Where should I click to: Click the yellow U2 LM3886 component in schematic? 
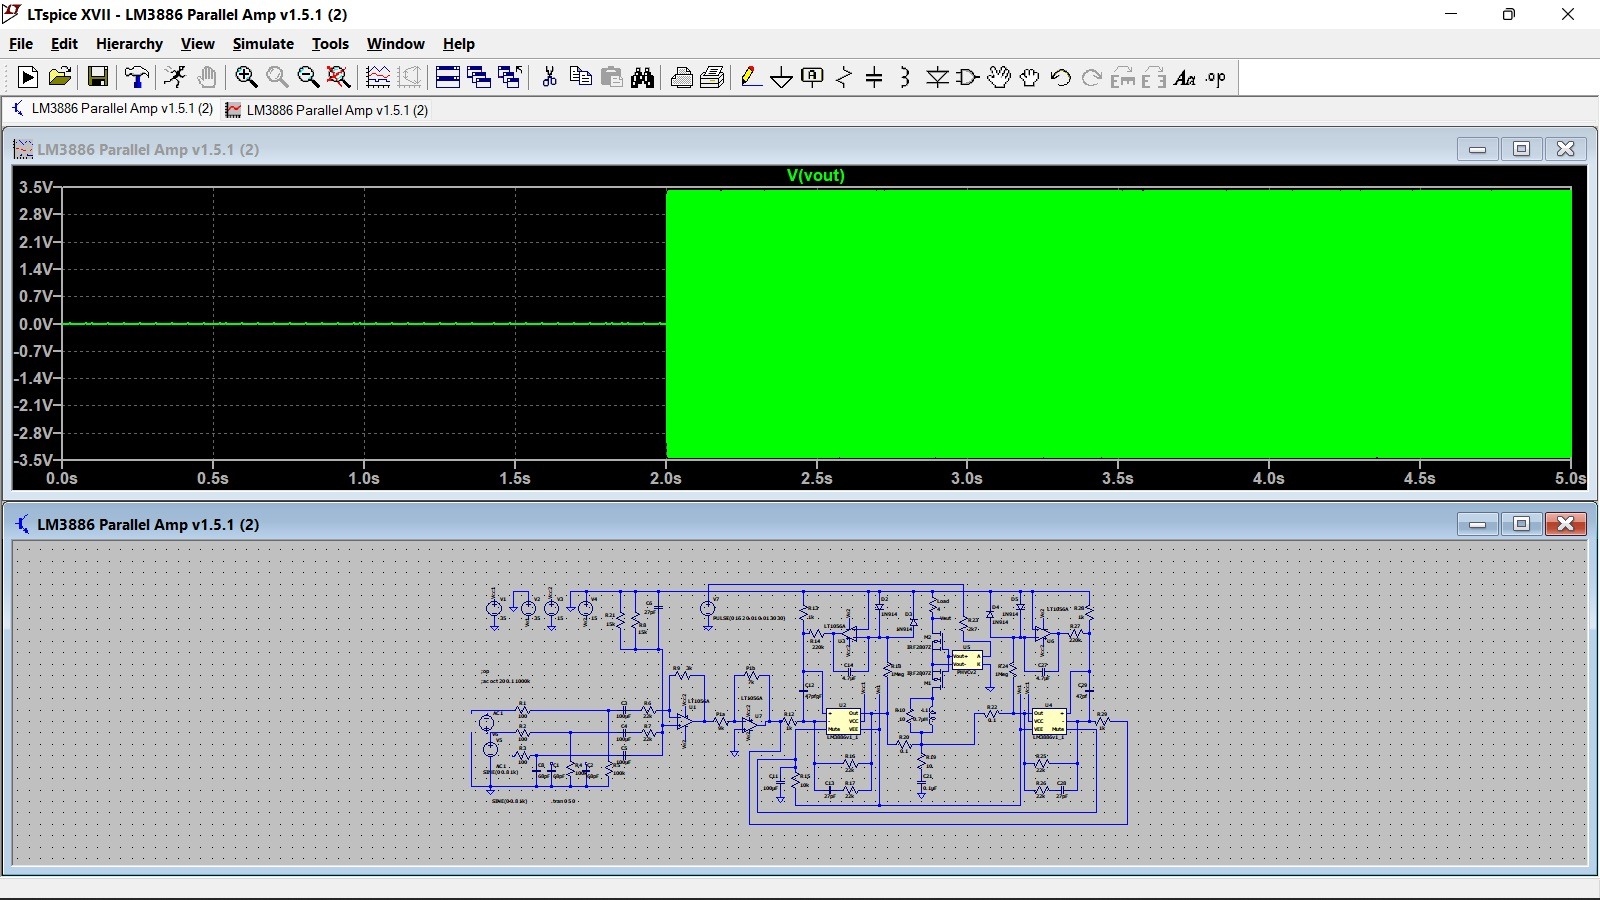(x=843, y=721)
